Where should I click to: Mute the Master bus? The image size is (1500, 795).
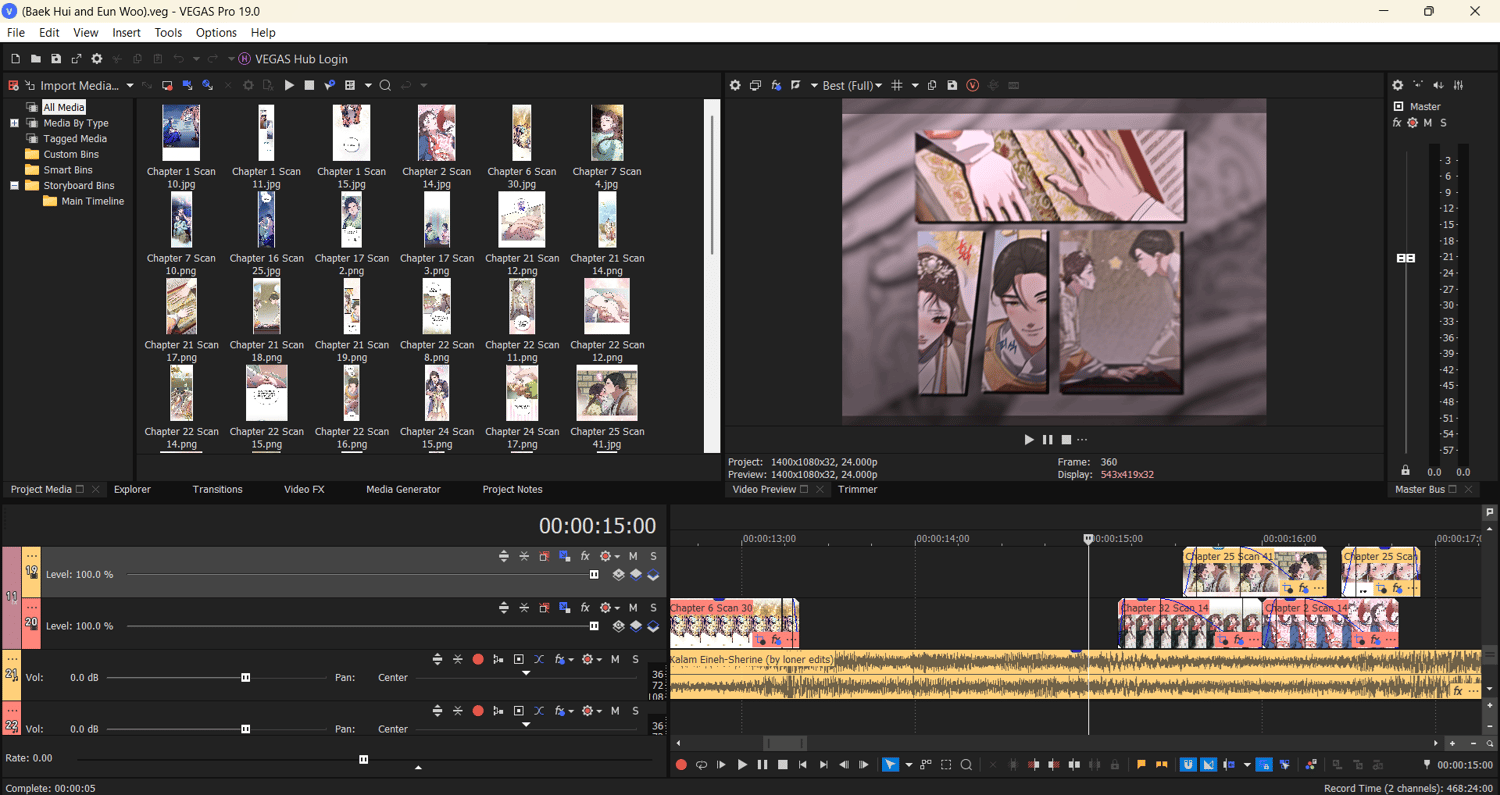(x=1428, y=123)
